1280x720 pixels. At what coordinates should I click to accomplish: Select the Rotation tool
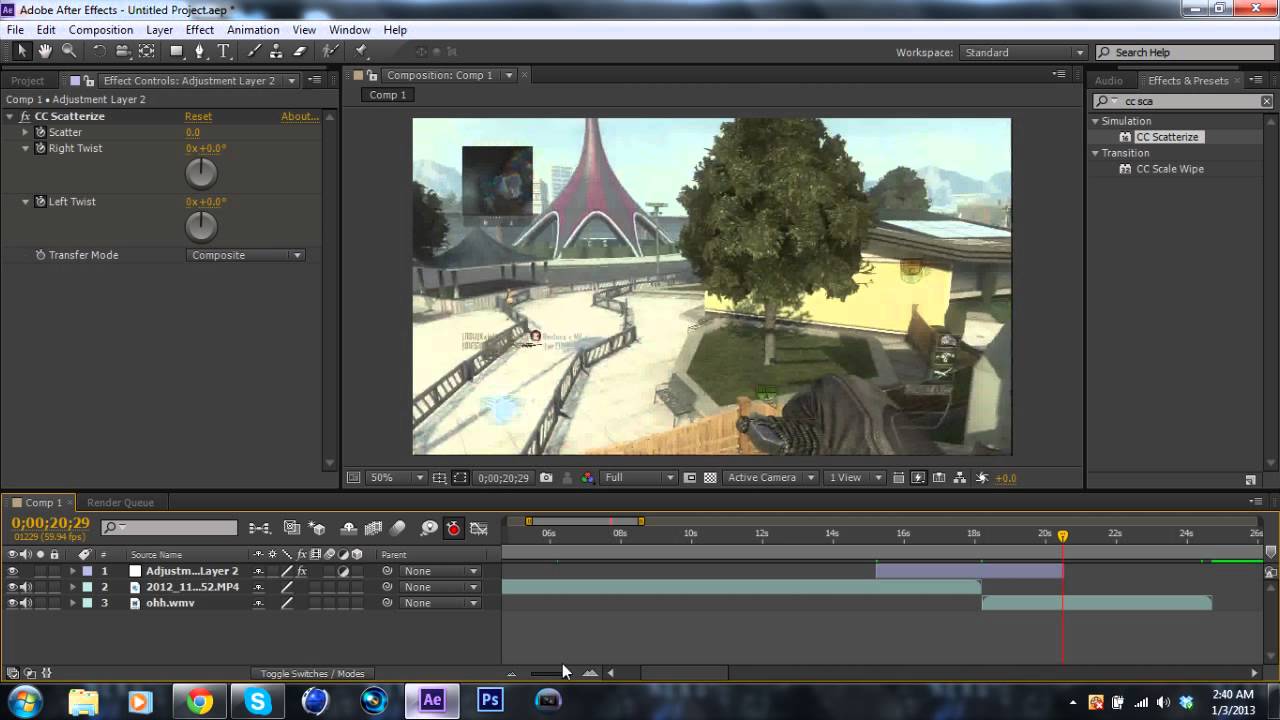99,51
